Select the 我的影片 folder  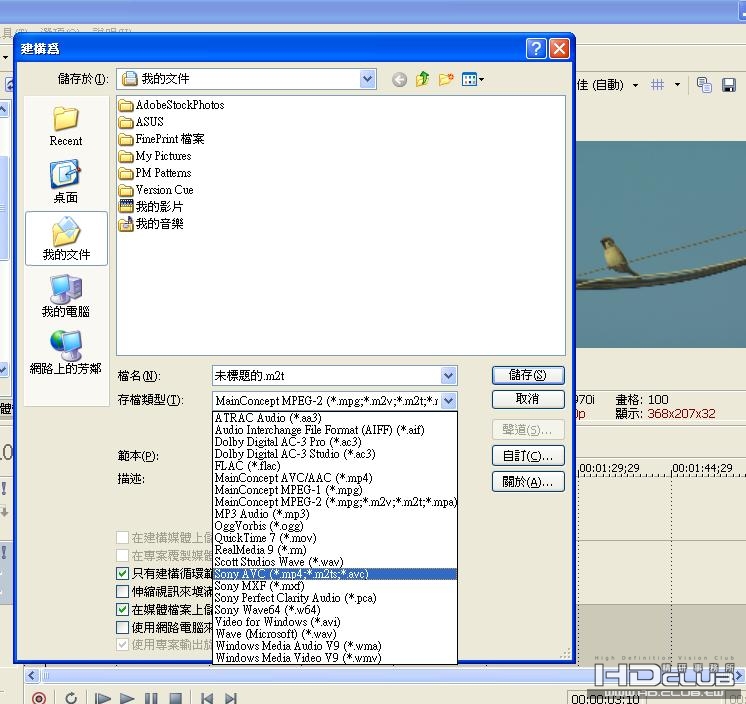pos(151,206)
